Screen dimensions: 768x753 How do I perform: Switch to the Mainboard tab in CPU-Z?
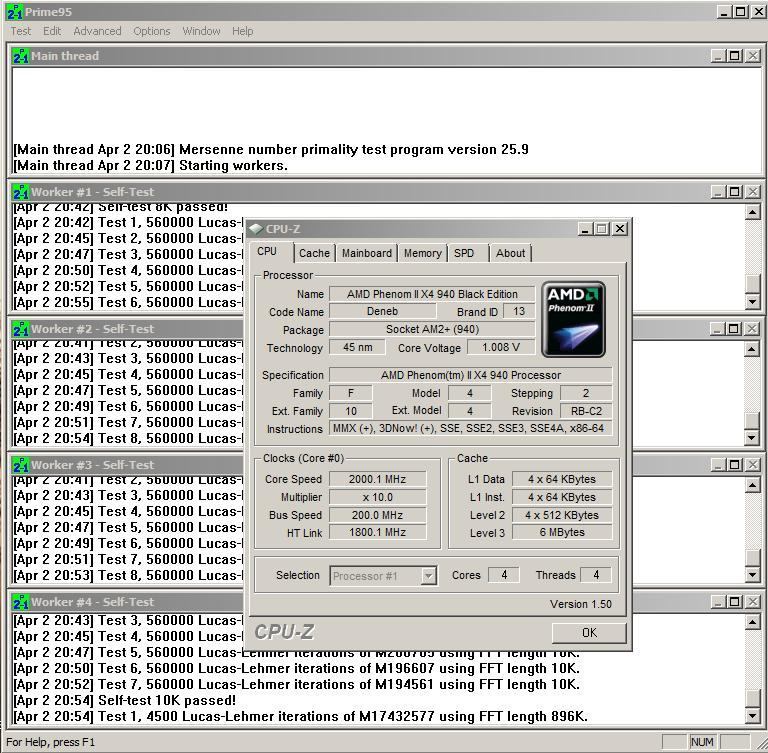(366, 253)
